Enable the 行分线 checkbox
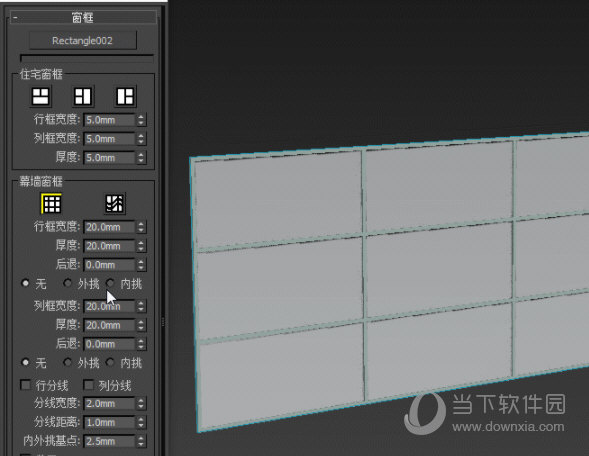Image resolution: width=589 pixels, height=456 pixels. click(26, 385)
